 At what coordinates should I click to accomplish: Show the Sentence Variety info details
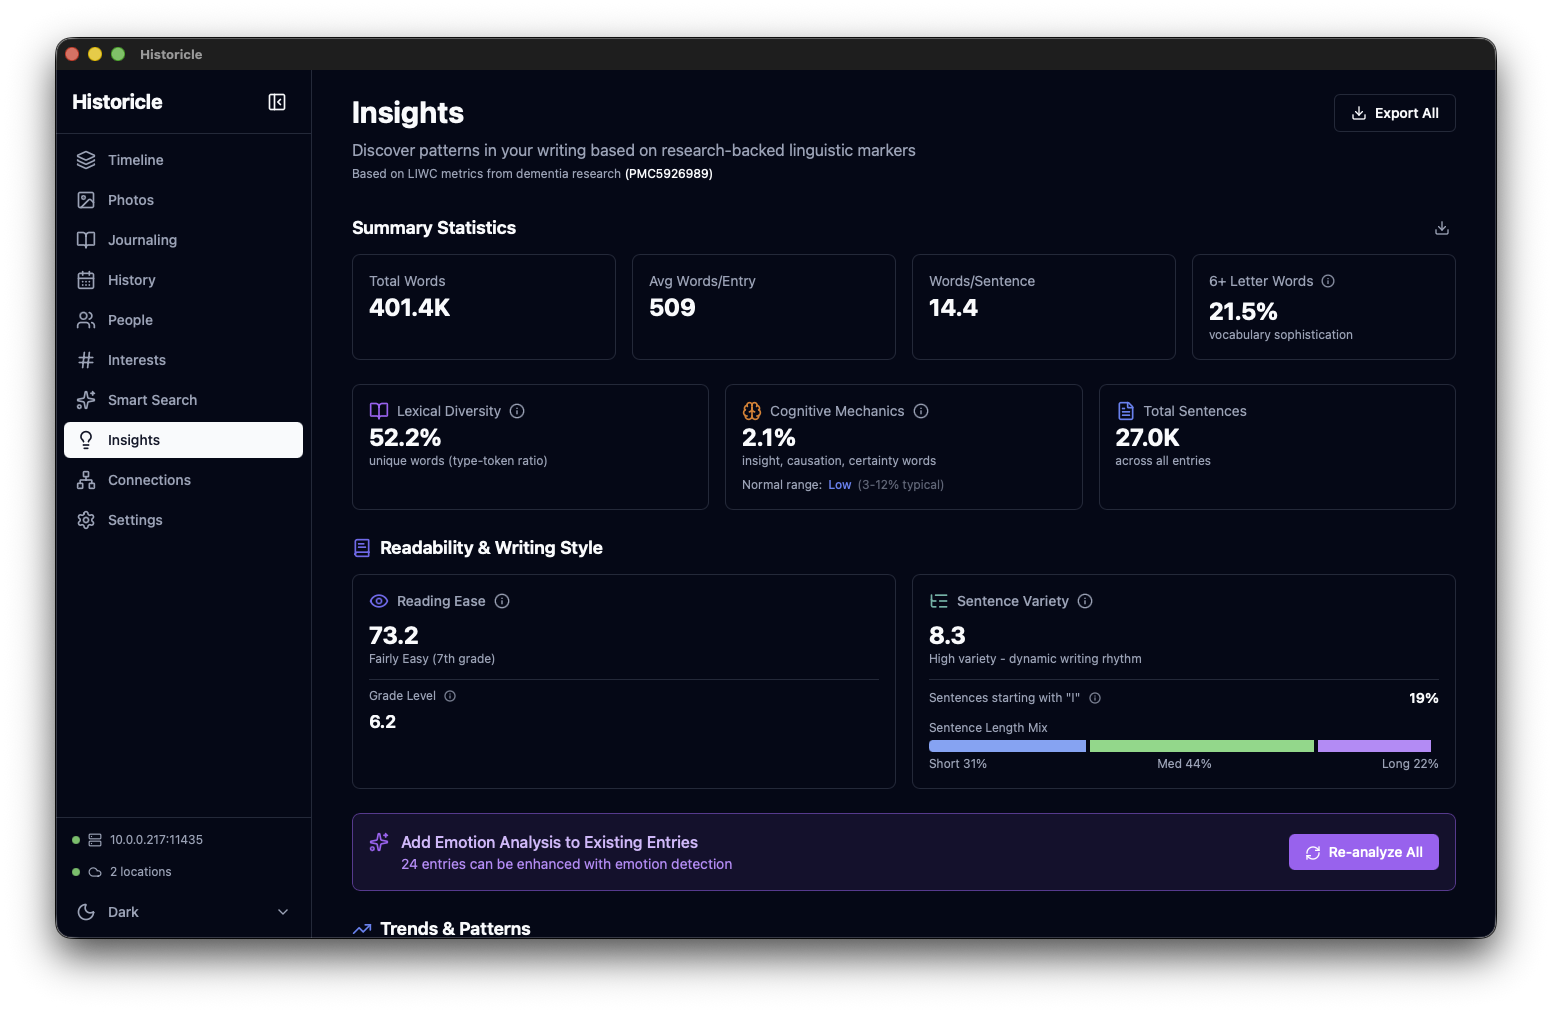coord(1085,601)
